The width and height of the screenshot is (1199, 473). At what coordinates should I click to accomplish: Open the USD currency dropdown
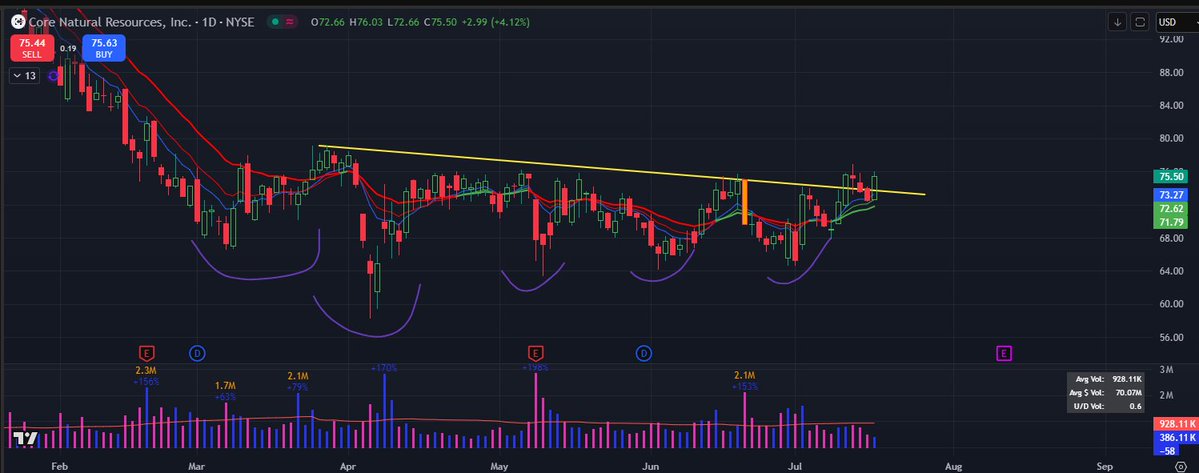[x=1176, y=22]
